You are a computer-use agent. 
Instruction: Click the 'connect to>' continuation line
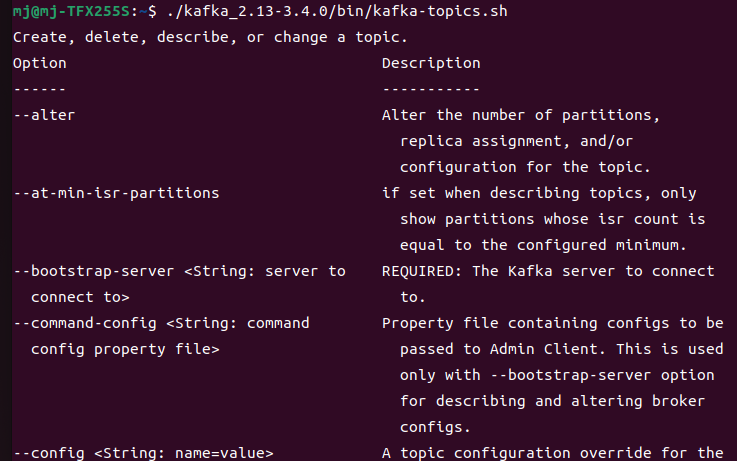coord(80,297)
